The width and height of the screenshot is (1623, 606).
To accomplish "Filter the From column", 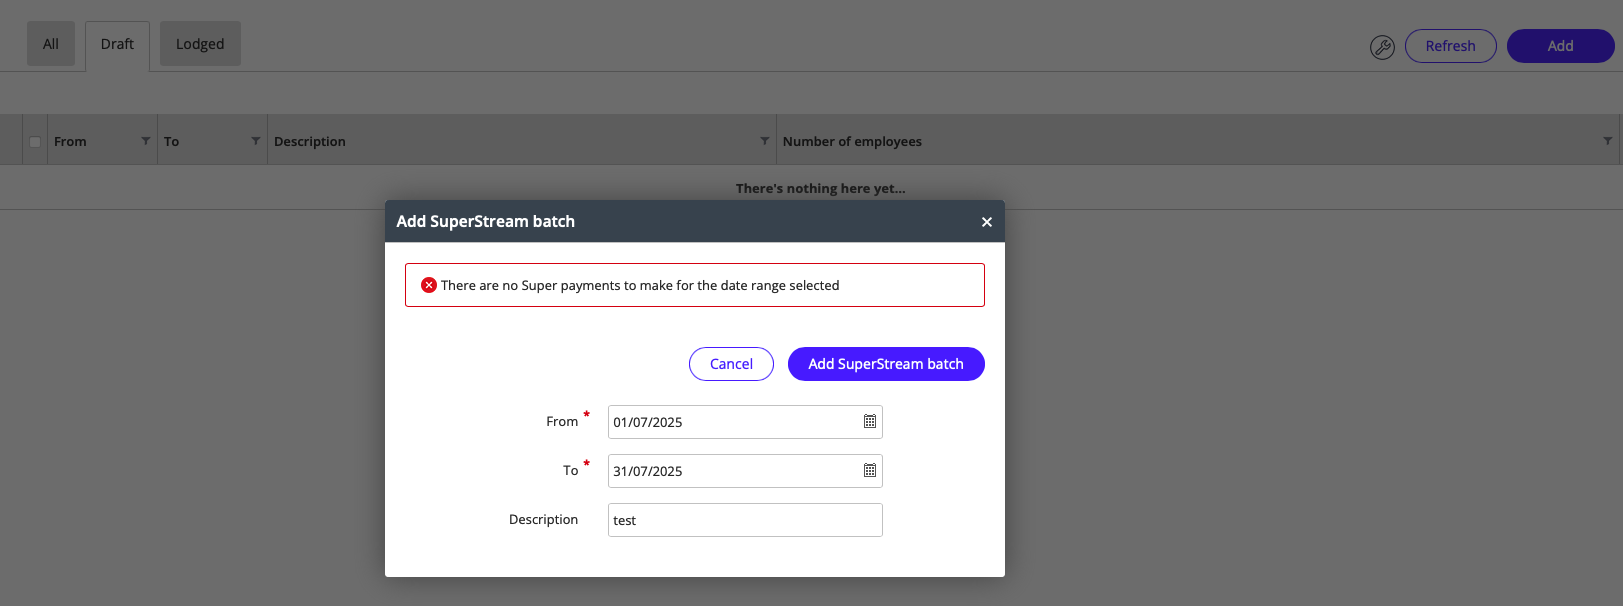I will pyautogui.click(x=146, y=141).
